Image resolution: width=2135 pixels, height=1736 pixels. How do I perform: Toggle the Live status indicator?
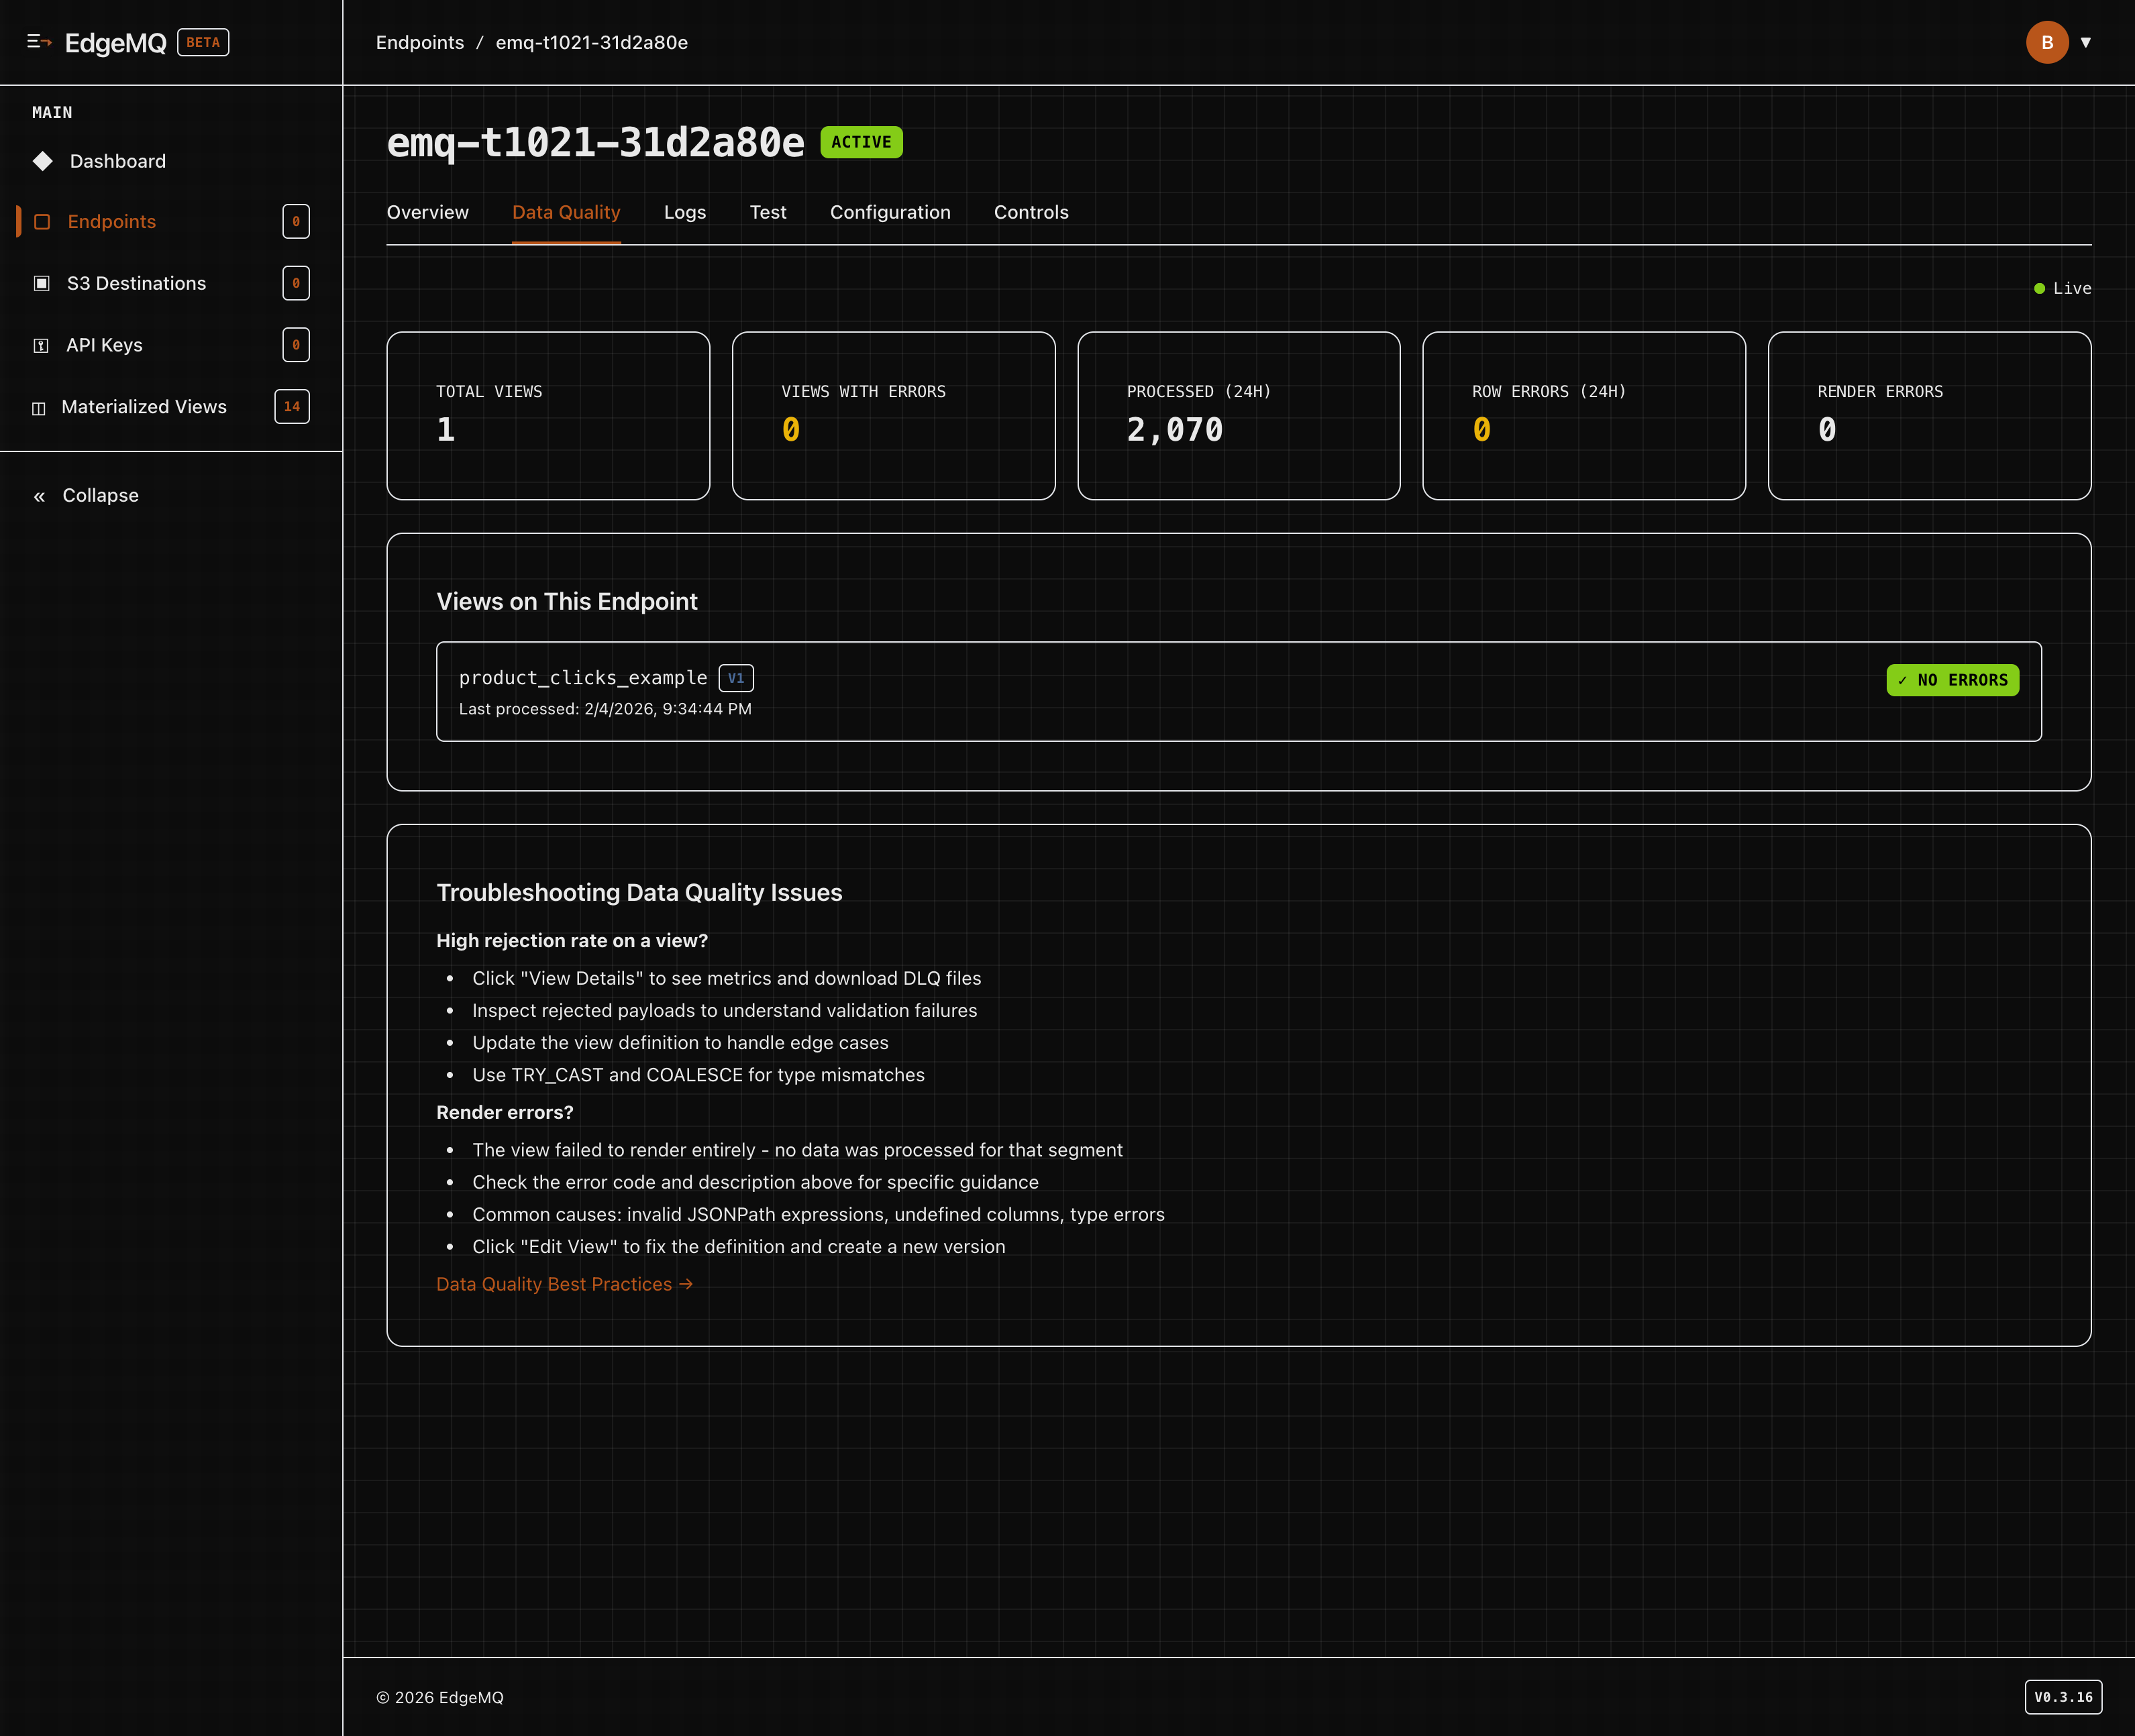pyautogui.click(x=2060, y=288)
